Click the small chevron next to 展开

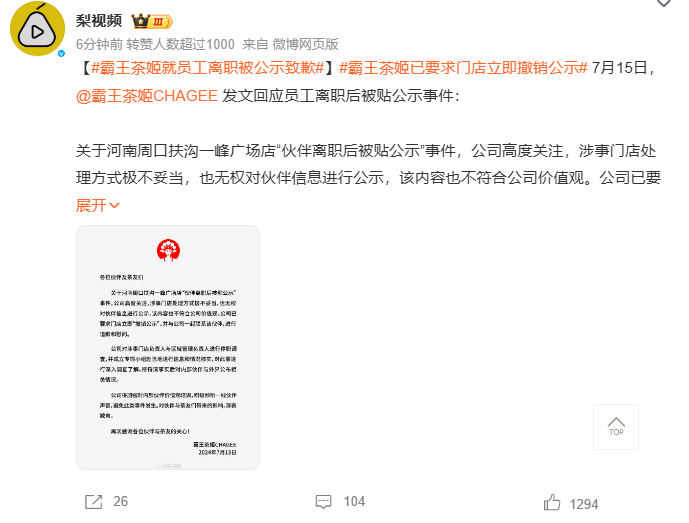click(x=114, y=205)
